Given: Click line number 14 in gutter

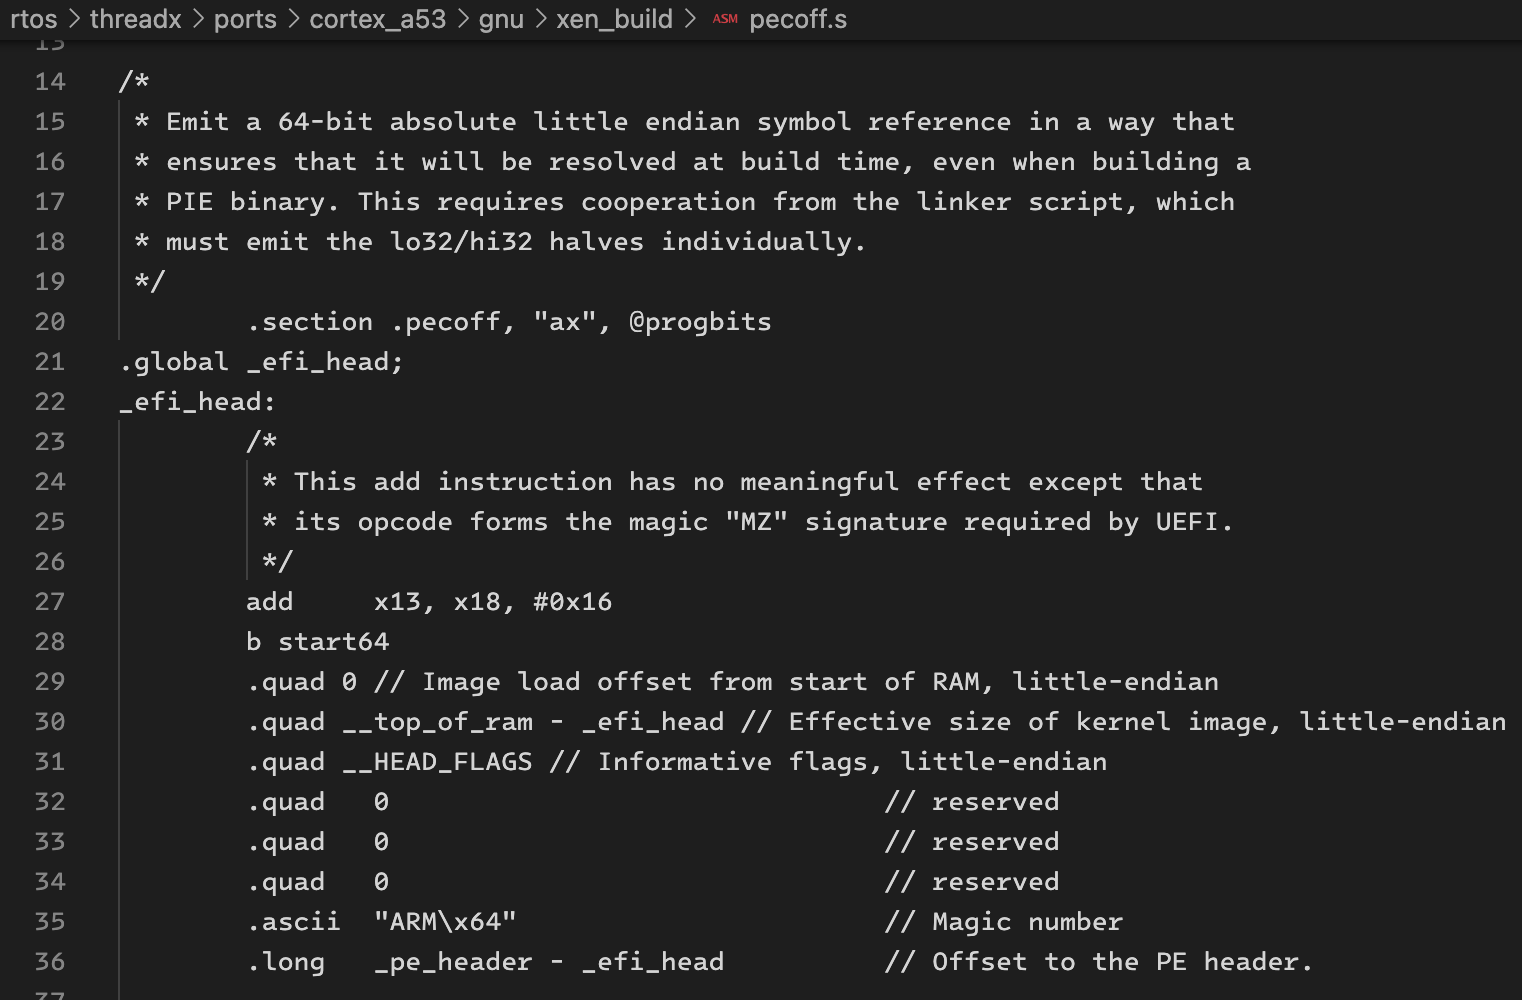Looking at the screenshot, I should pyautogui.click(x=50, y=82).
